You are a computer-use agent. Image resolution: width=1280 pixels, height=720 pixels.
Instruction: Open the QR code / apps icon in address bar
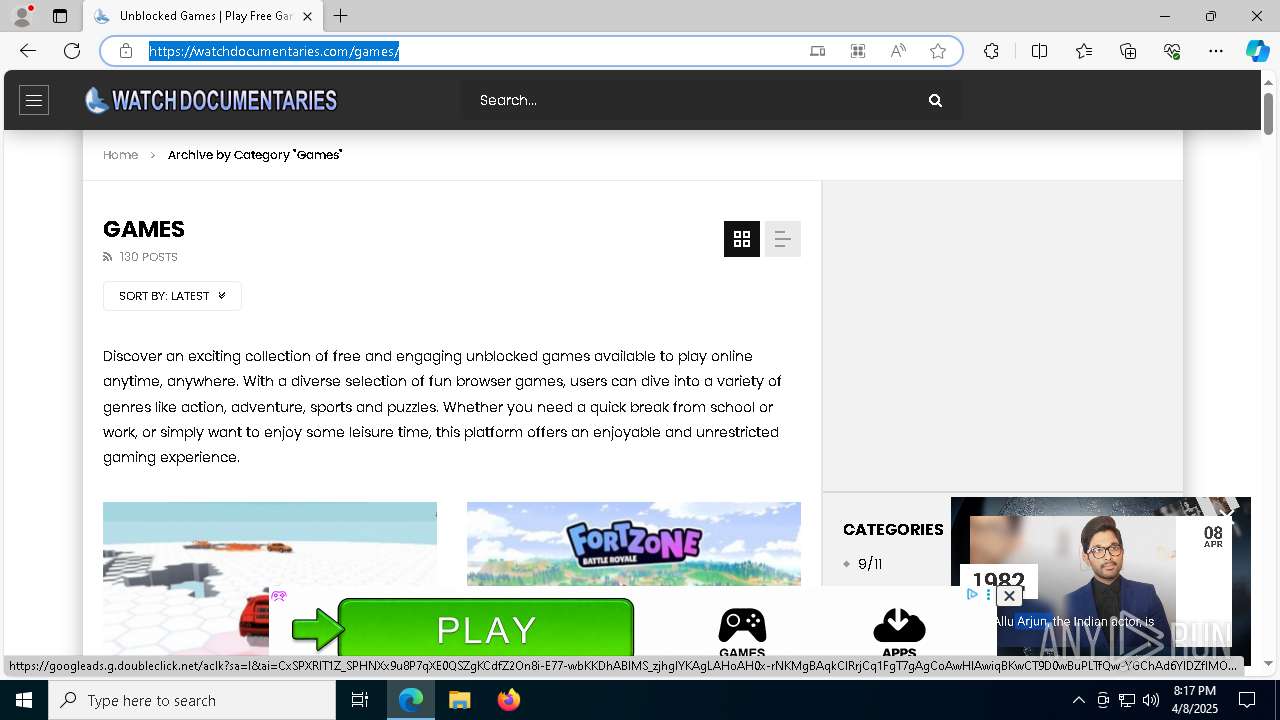858,51
